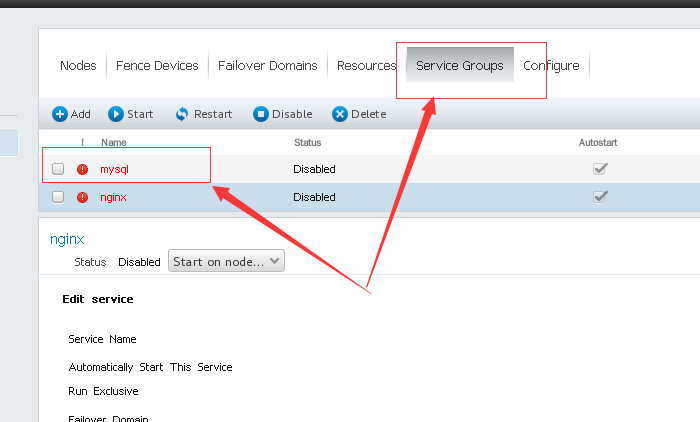Select the Service Groups tab
700x422 pixels.
click(460, 66)
